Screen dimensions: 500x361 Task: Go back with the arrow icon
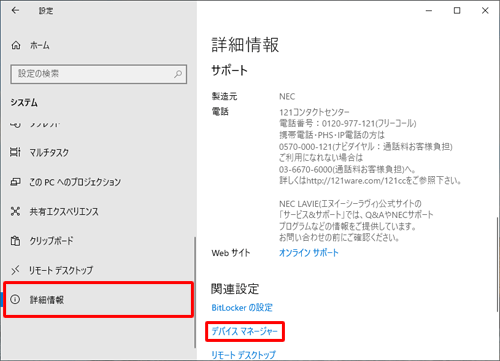15,11
